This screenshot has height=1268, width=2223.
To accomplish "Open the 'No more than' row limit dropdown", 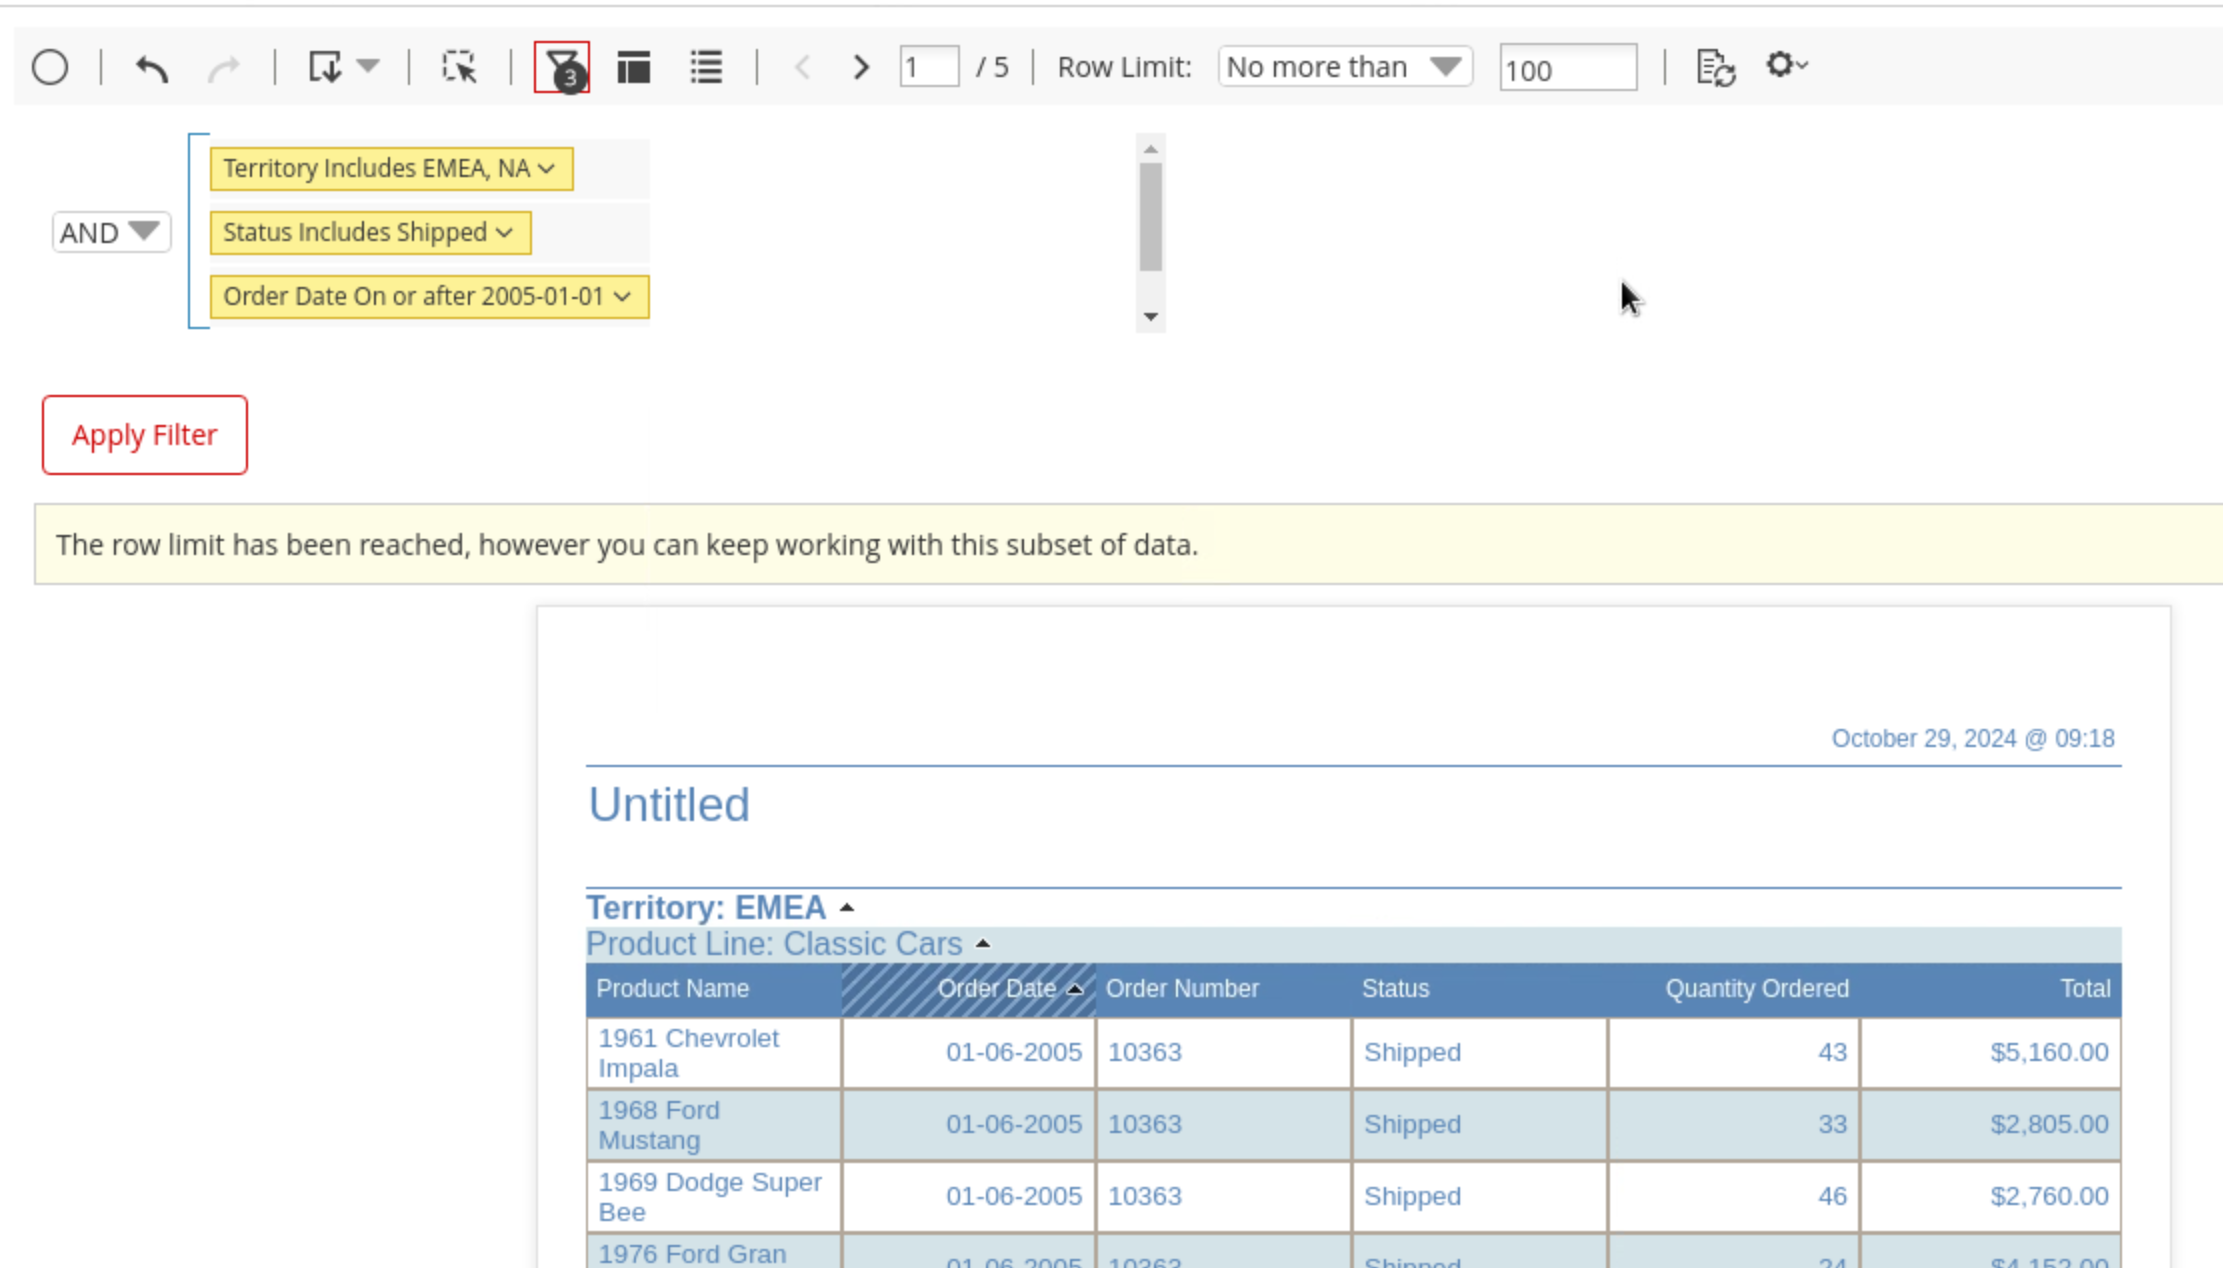I will tap(1344, 67).
